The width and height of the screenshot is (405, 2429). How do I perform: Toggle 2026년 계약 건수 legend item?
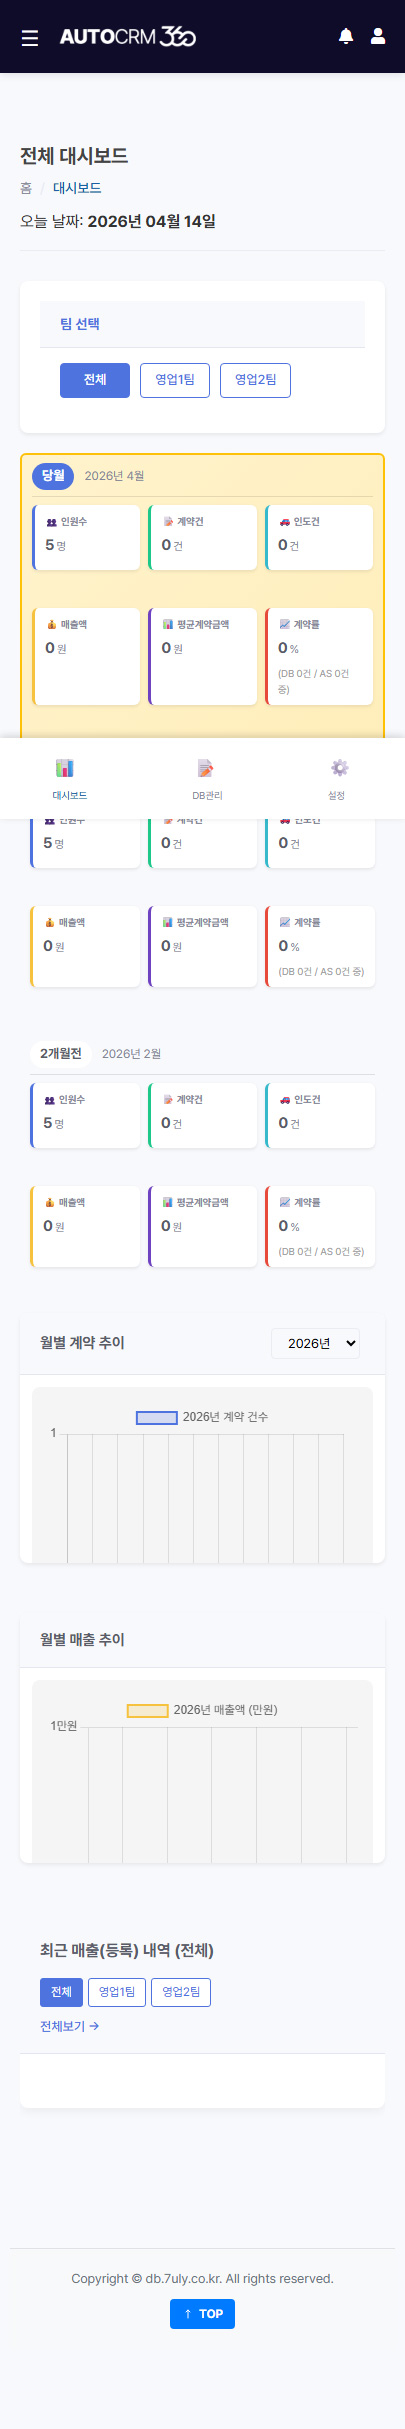tap(202, 1417)
